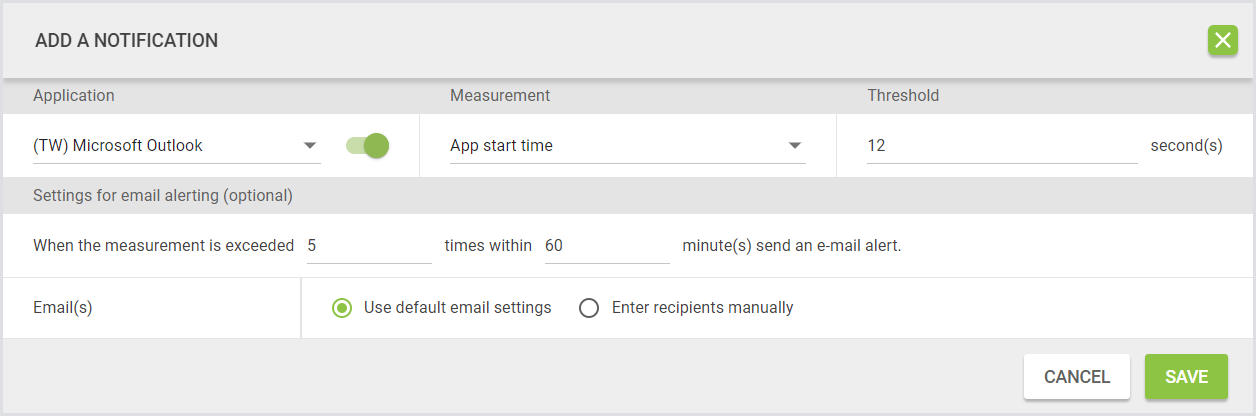The height and width of the screenshot is (416, 1256).
Task: Toggle the green switch next to Application
Action: coord(367,146)
